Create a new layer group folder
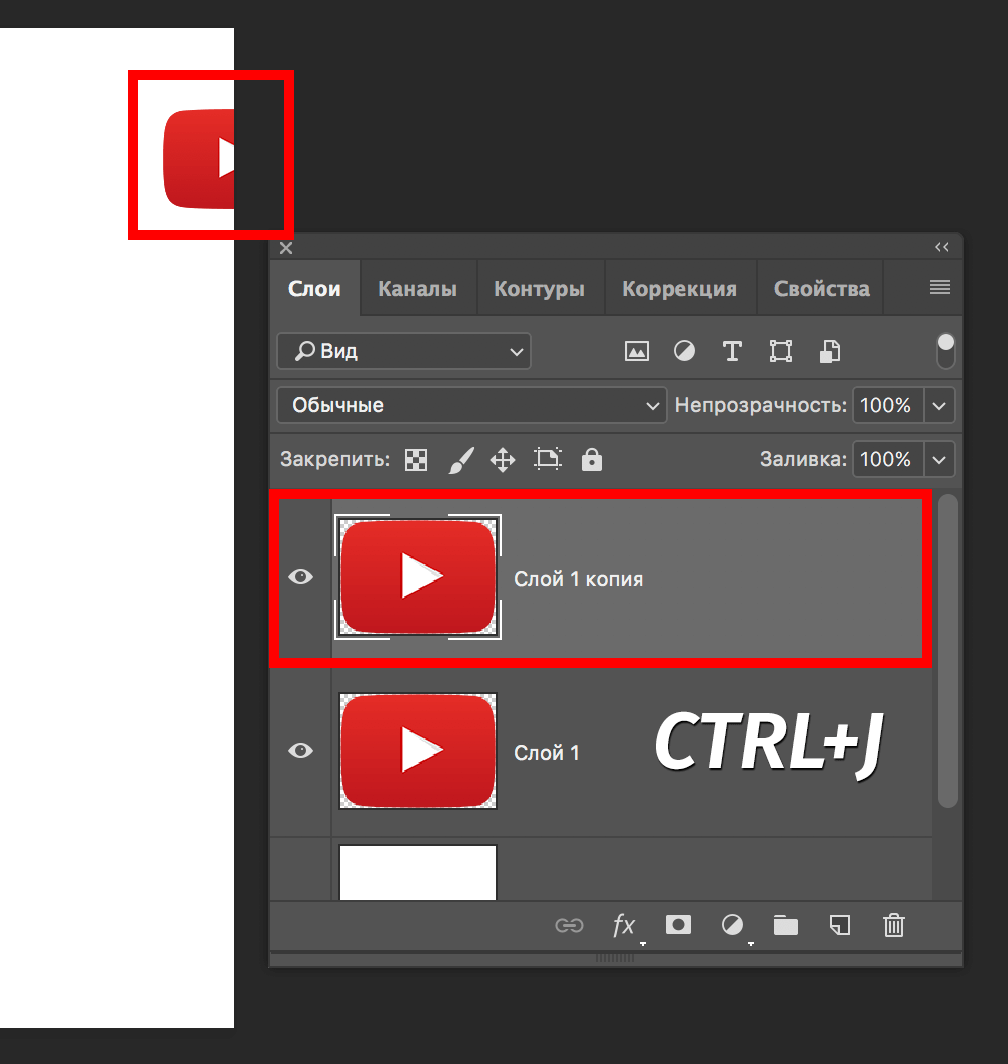Screen dimensions: 1008x1064 coord(786,926)
